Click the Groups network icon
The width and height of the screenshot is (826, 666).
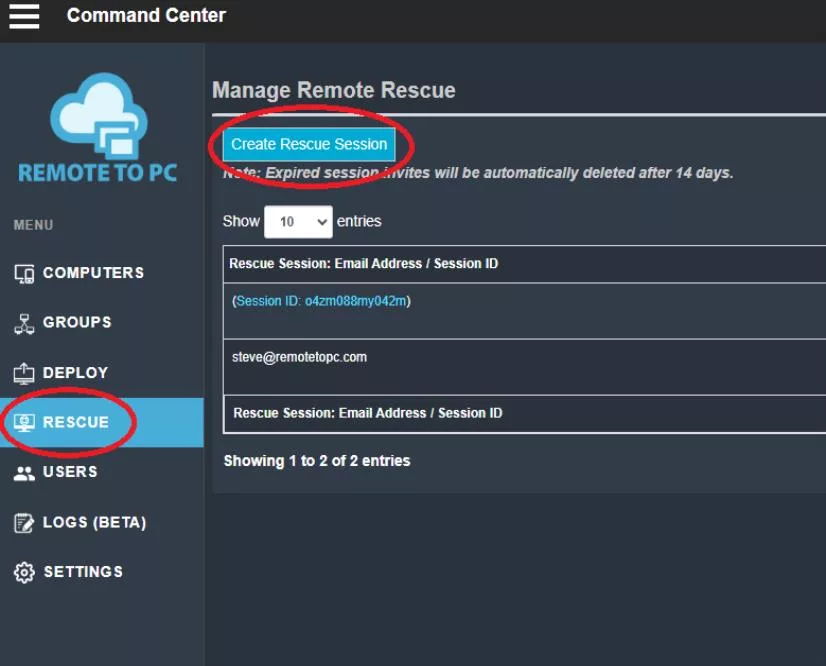click(x=24, y=323)
